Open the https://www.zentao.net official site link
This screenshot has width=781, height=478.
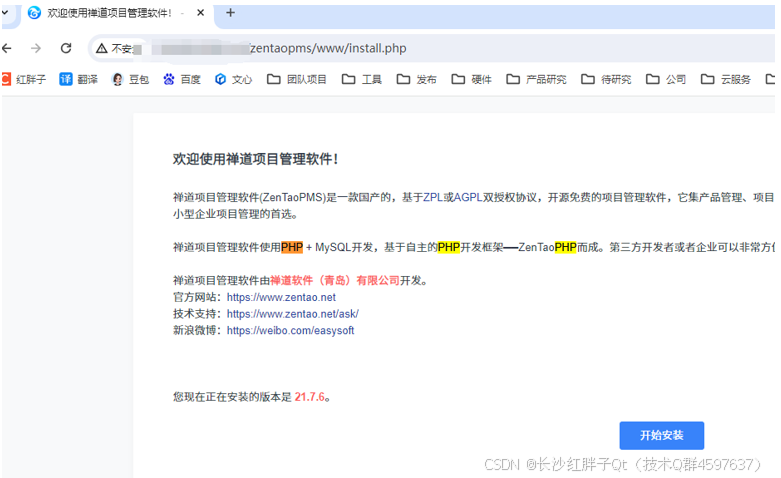click(x=281, y=297)
